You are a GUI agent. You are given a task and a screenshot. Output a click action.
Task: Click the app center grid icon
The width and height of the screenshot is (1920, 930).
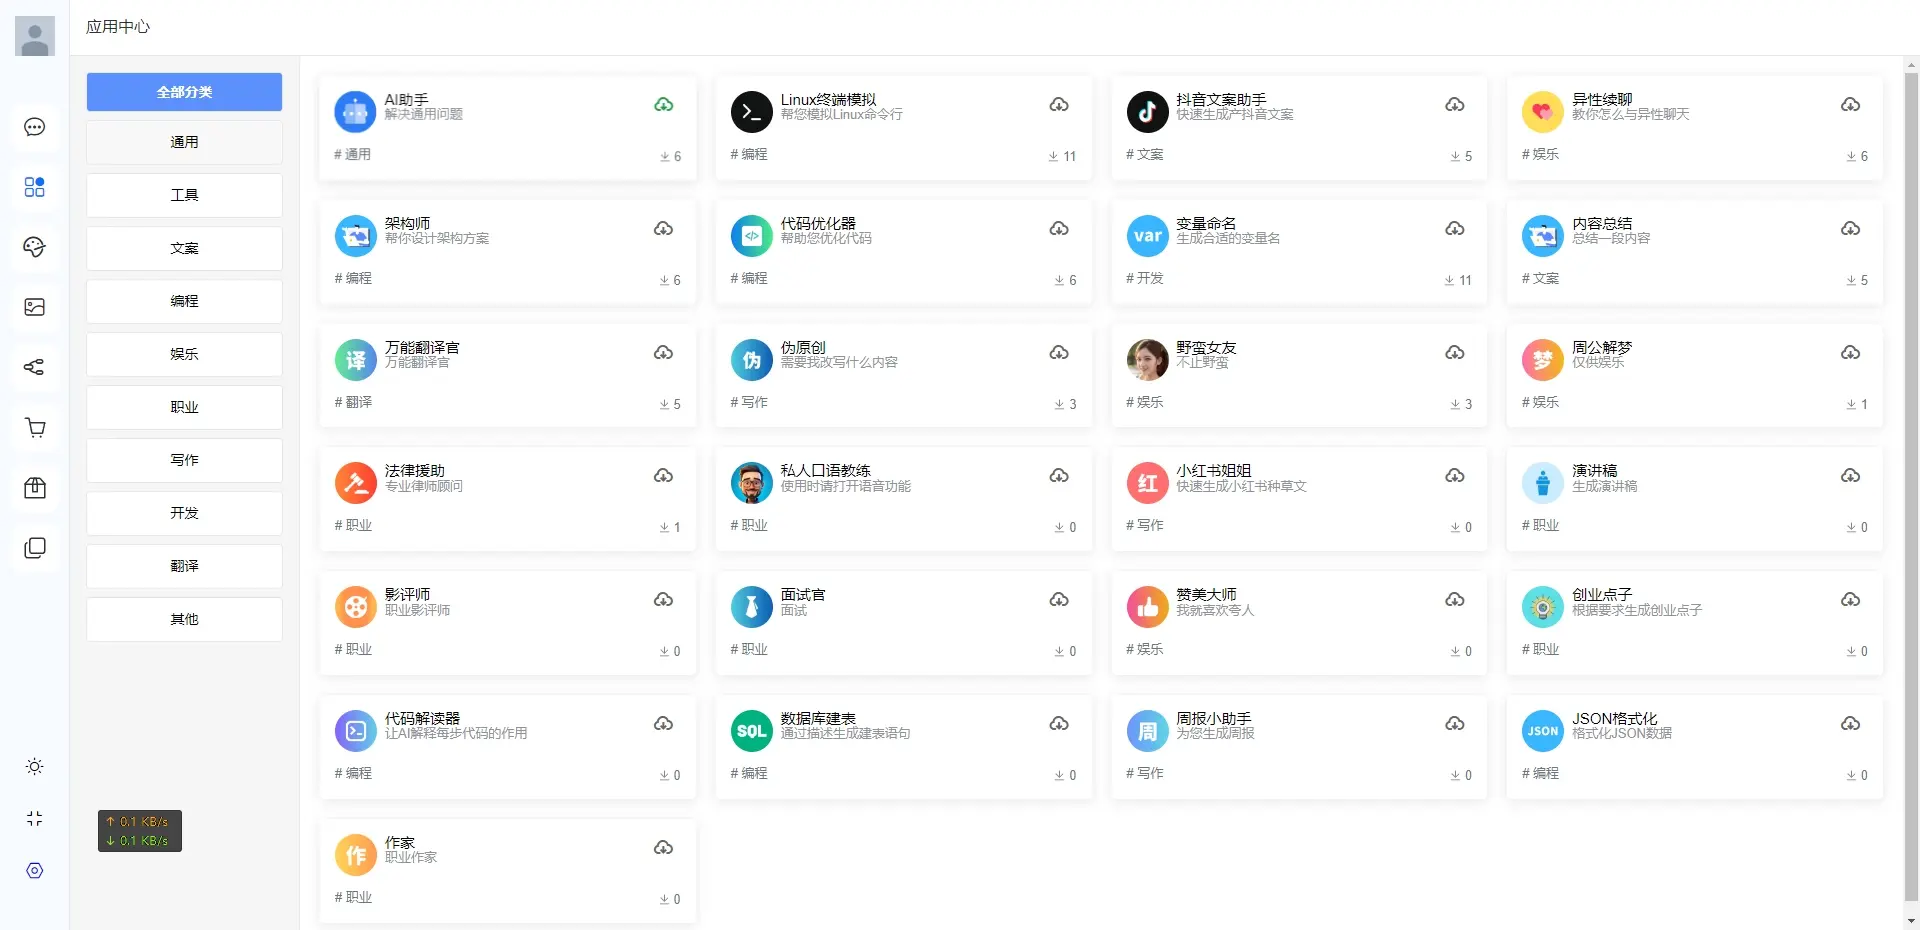pos(34,187)
